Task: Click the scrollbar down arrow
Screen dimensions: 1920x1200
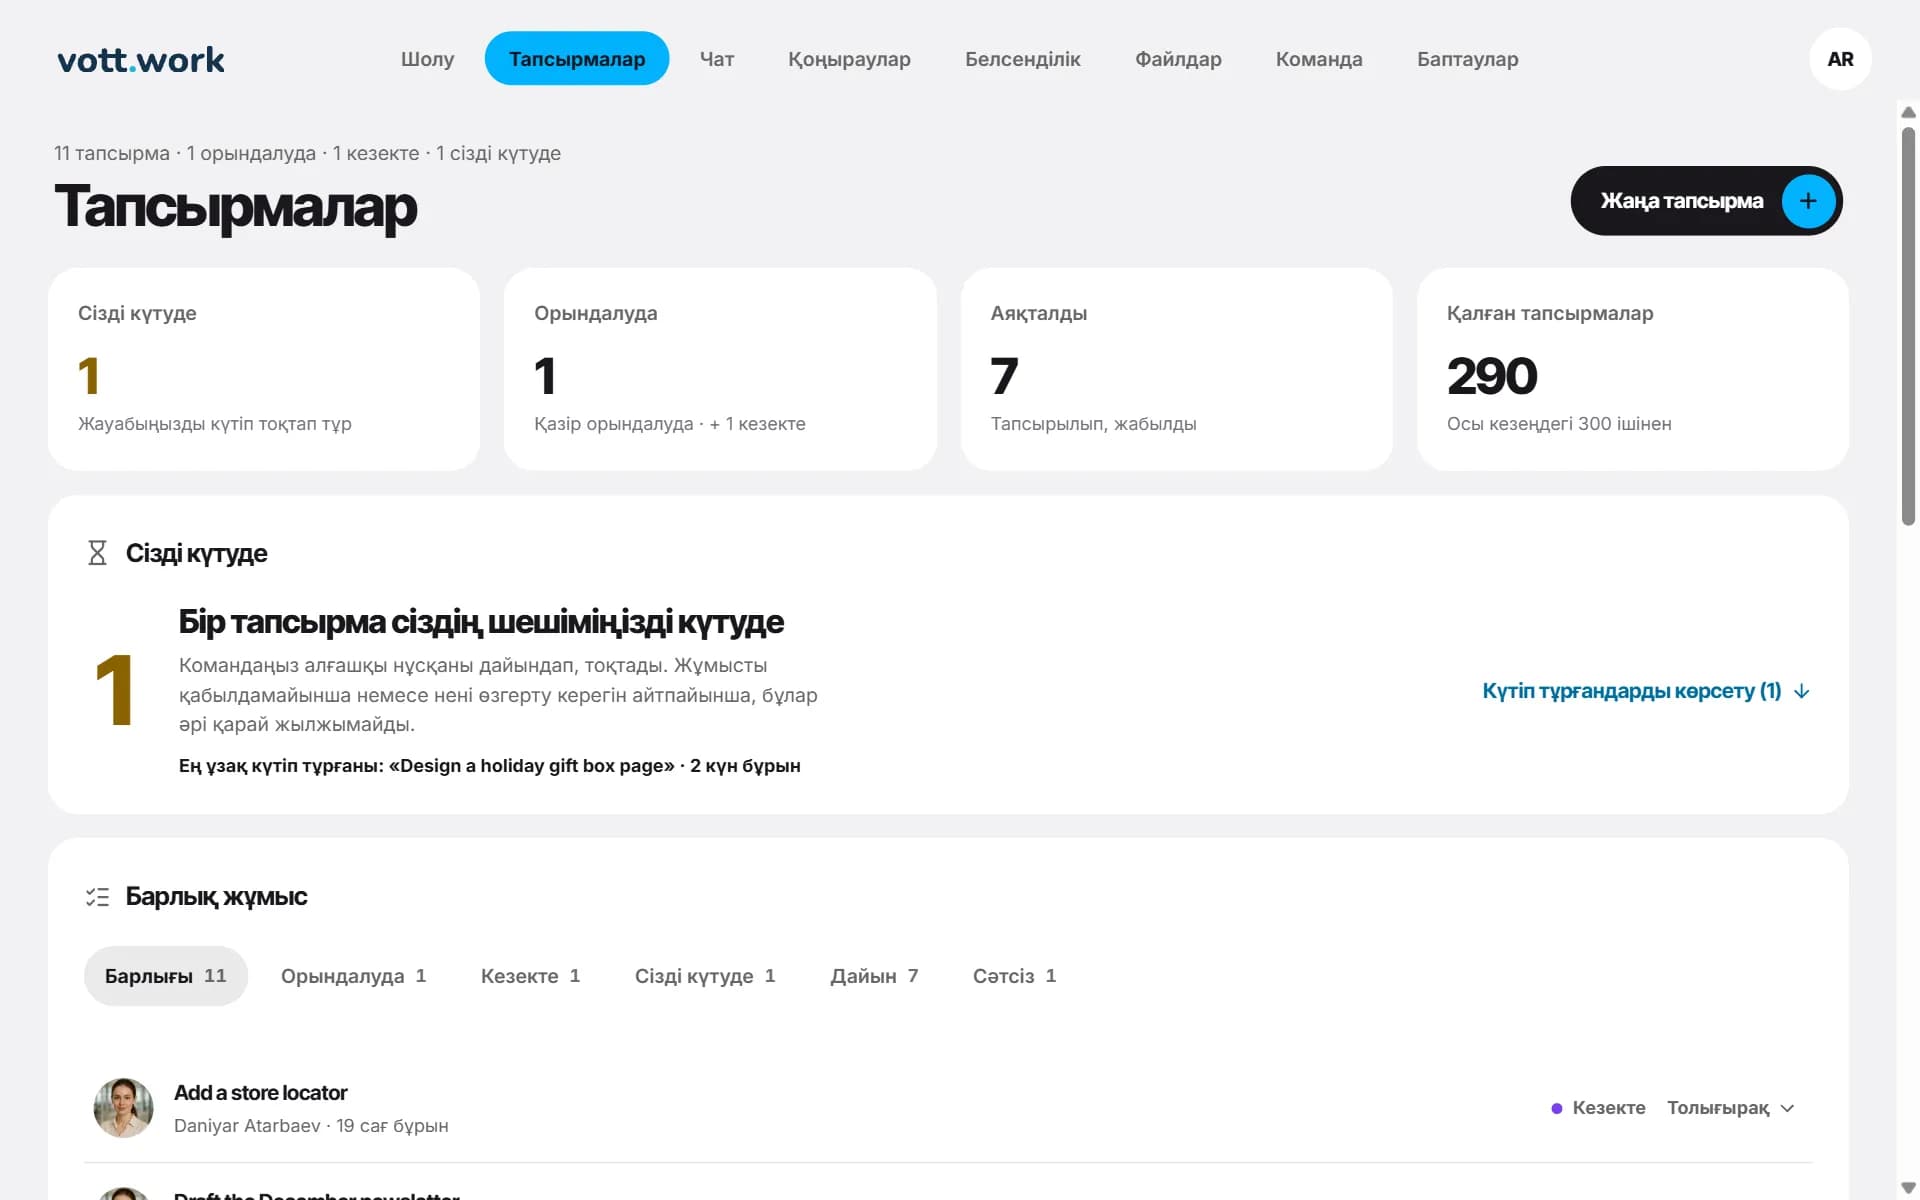Action: 1908,1188
